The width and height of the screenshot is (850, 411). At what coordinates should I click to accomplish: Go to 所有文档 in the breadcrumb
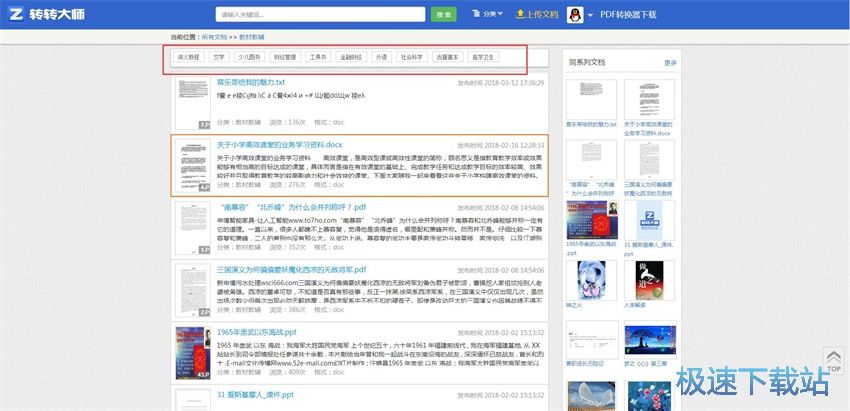[x=214, y=37]
